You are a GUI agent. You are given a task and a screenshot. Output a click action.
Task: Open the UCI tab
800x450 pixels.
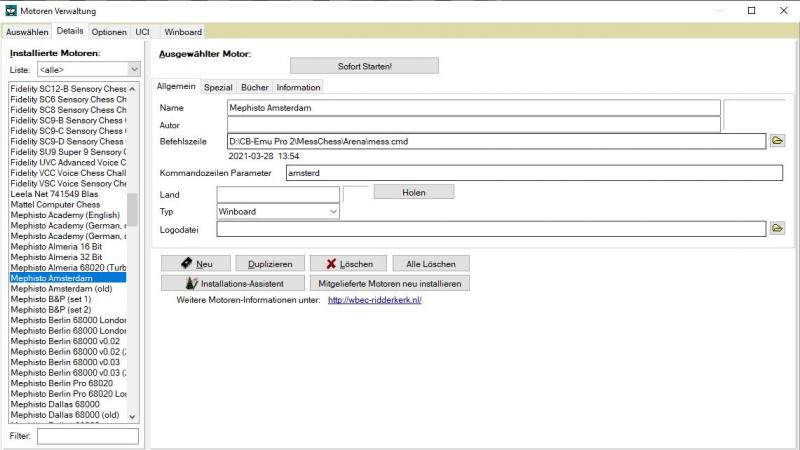143,32
